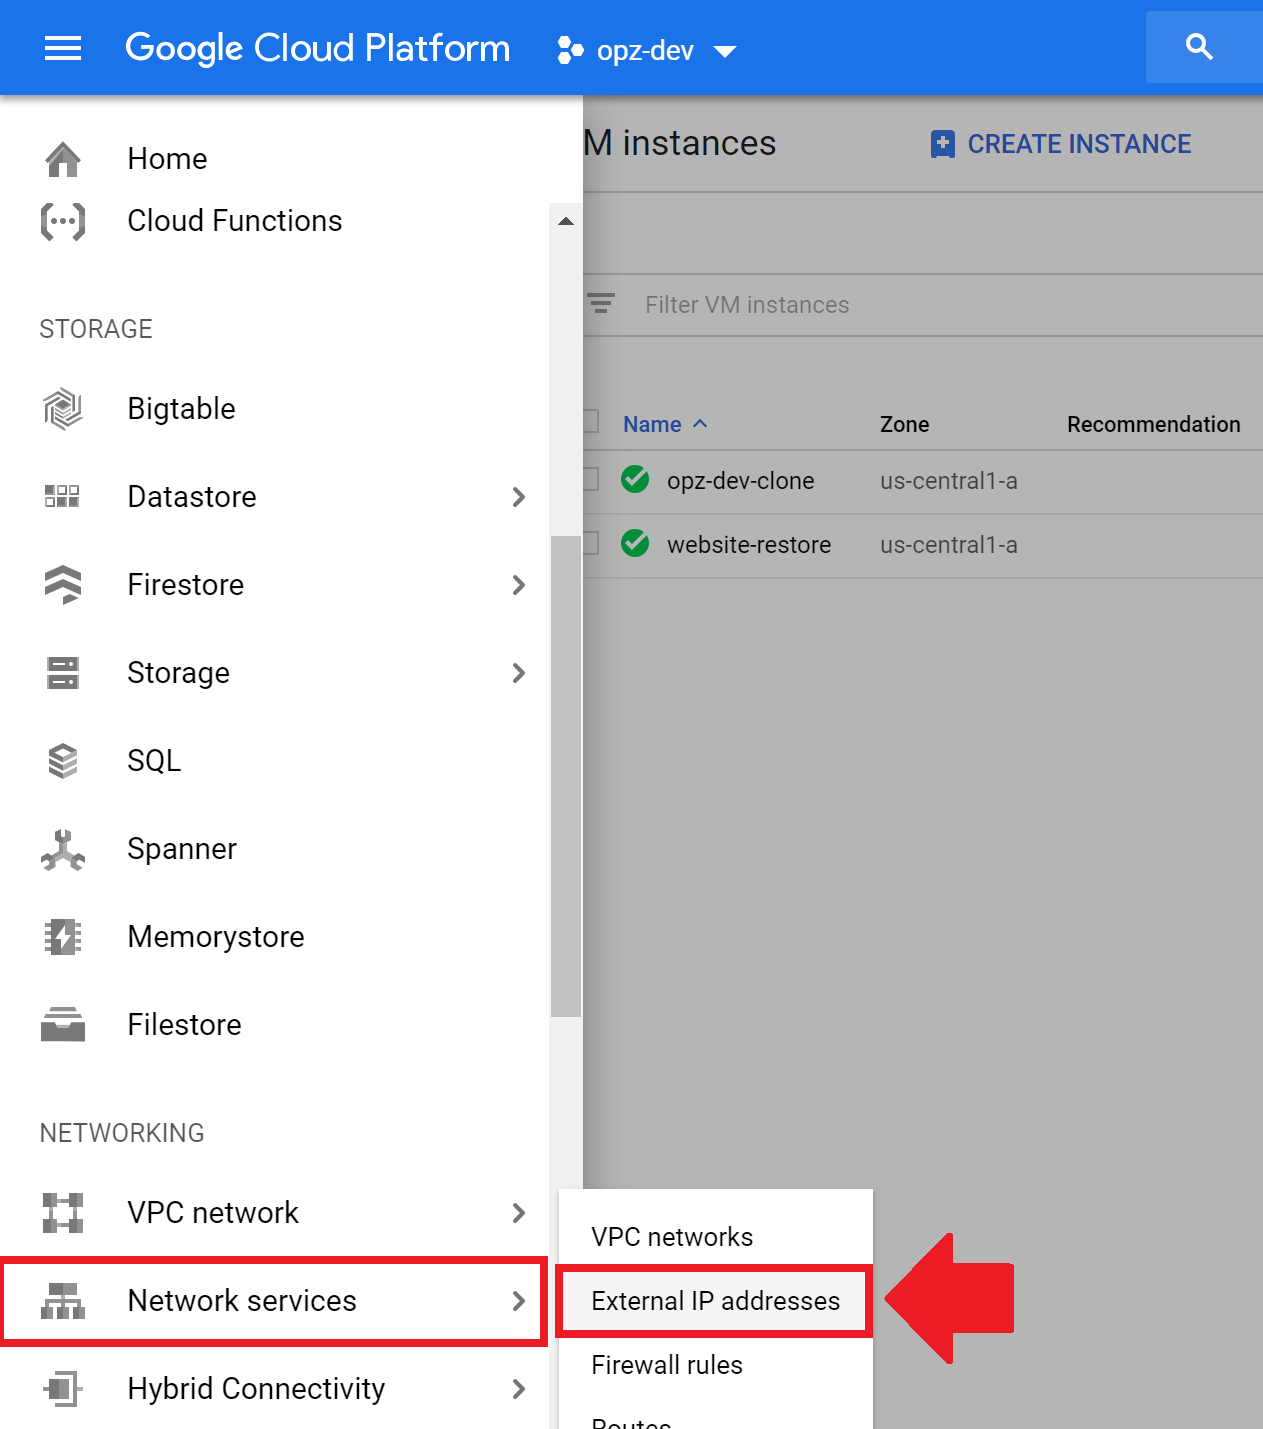The width and height of the screenshot is (1263, 1429).
Task: Click the filter lines icon
Action: pyautogui.click(x=601, y=303)
